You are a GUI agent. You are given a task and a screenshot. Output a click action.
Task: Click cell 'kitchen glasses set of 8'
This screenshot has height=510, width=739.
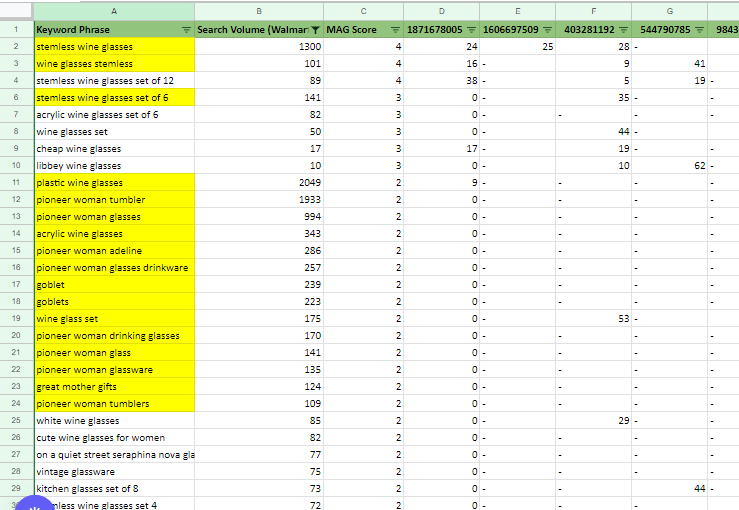click(114, 488)
